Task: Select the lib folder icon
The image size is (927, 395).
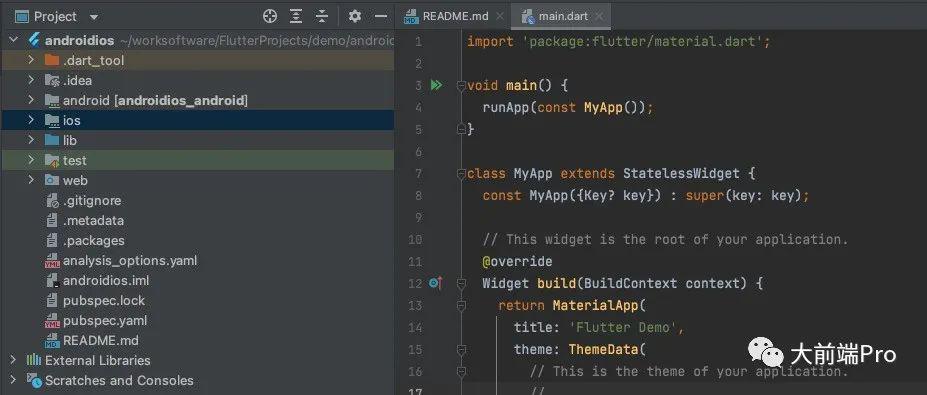Action: coord(52,140)
